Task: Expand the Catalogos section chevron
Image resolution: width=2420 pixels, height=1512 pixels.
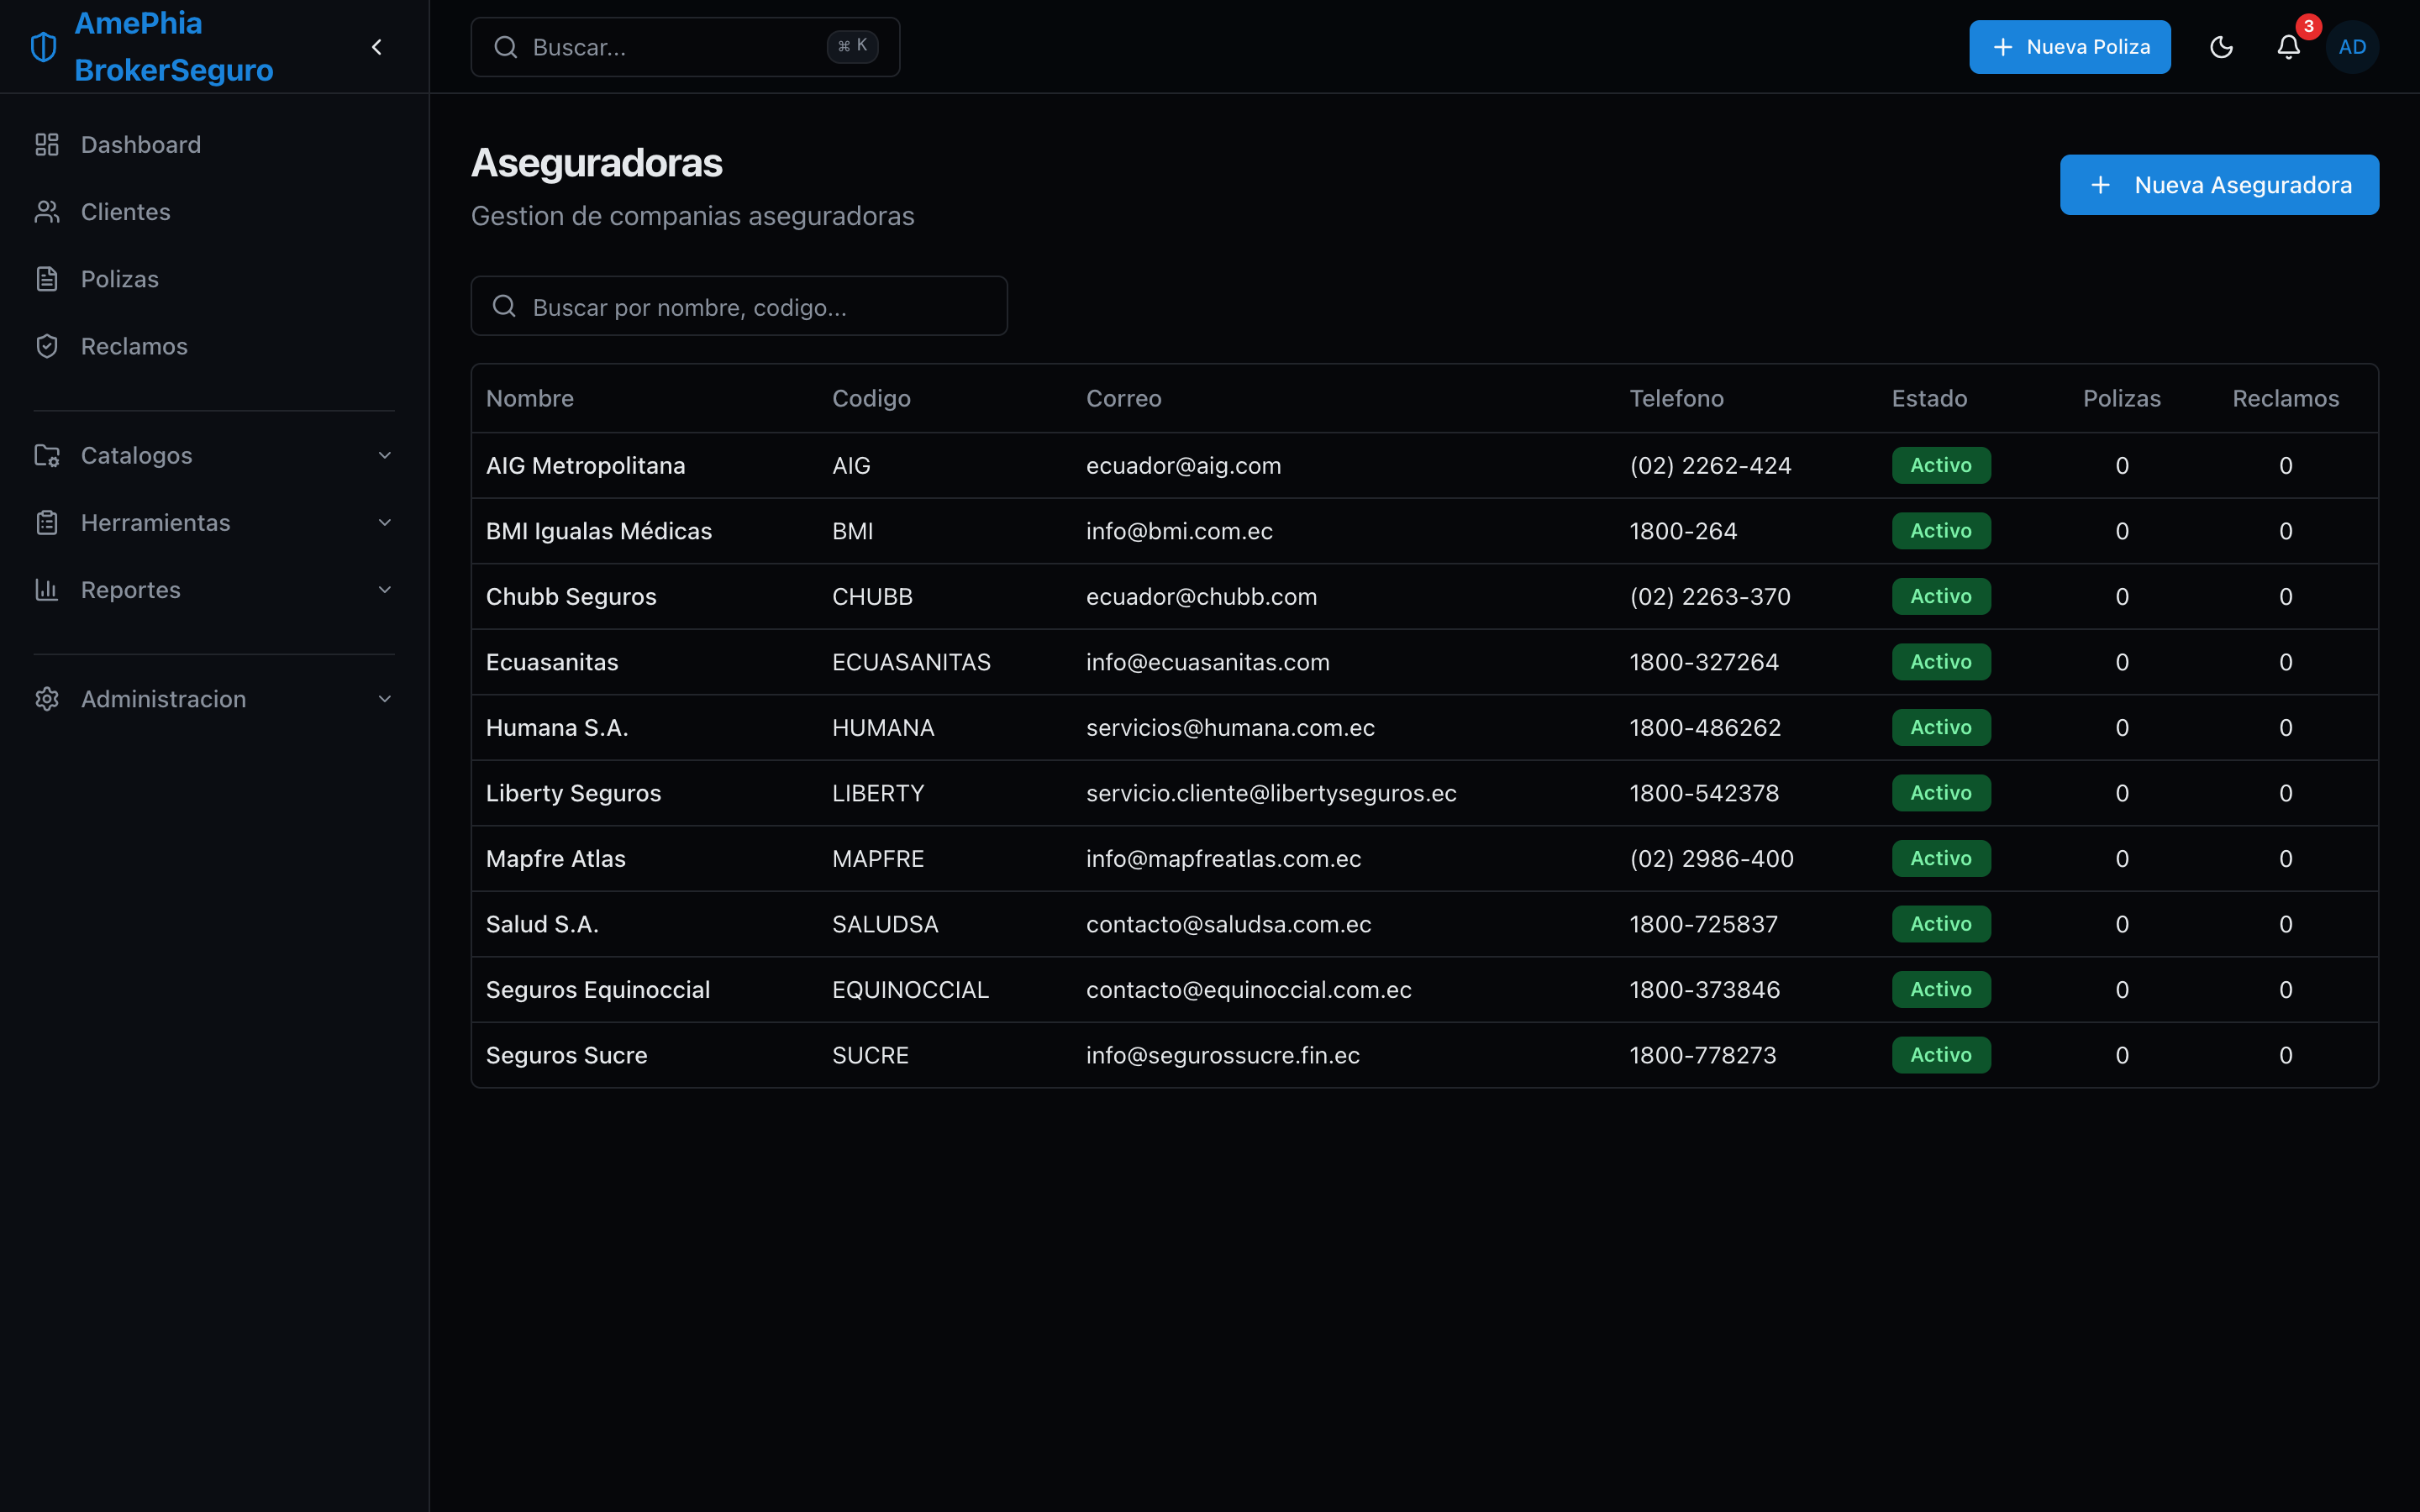Action: (385, 455)
